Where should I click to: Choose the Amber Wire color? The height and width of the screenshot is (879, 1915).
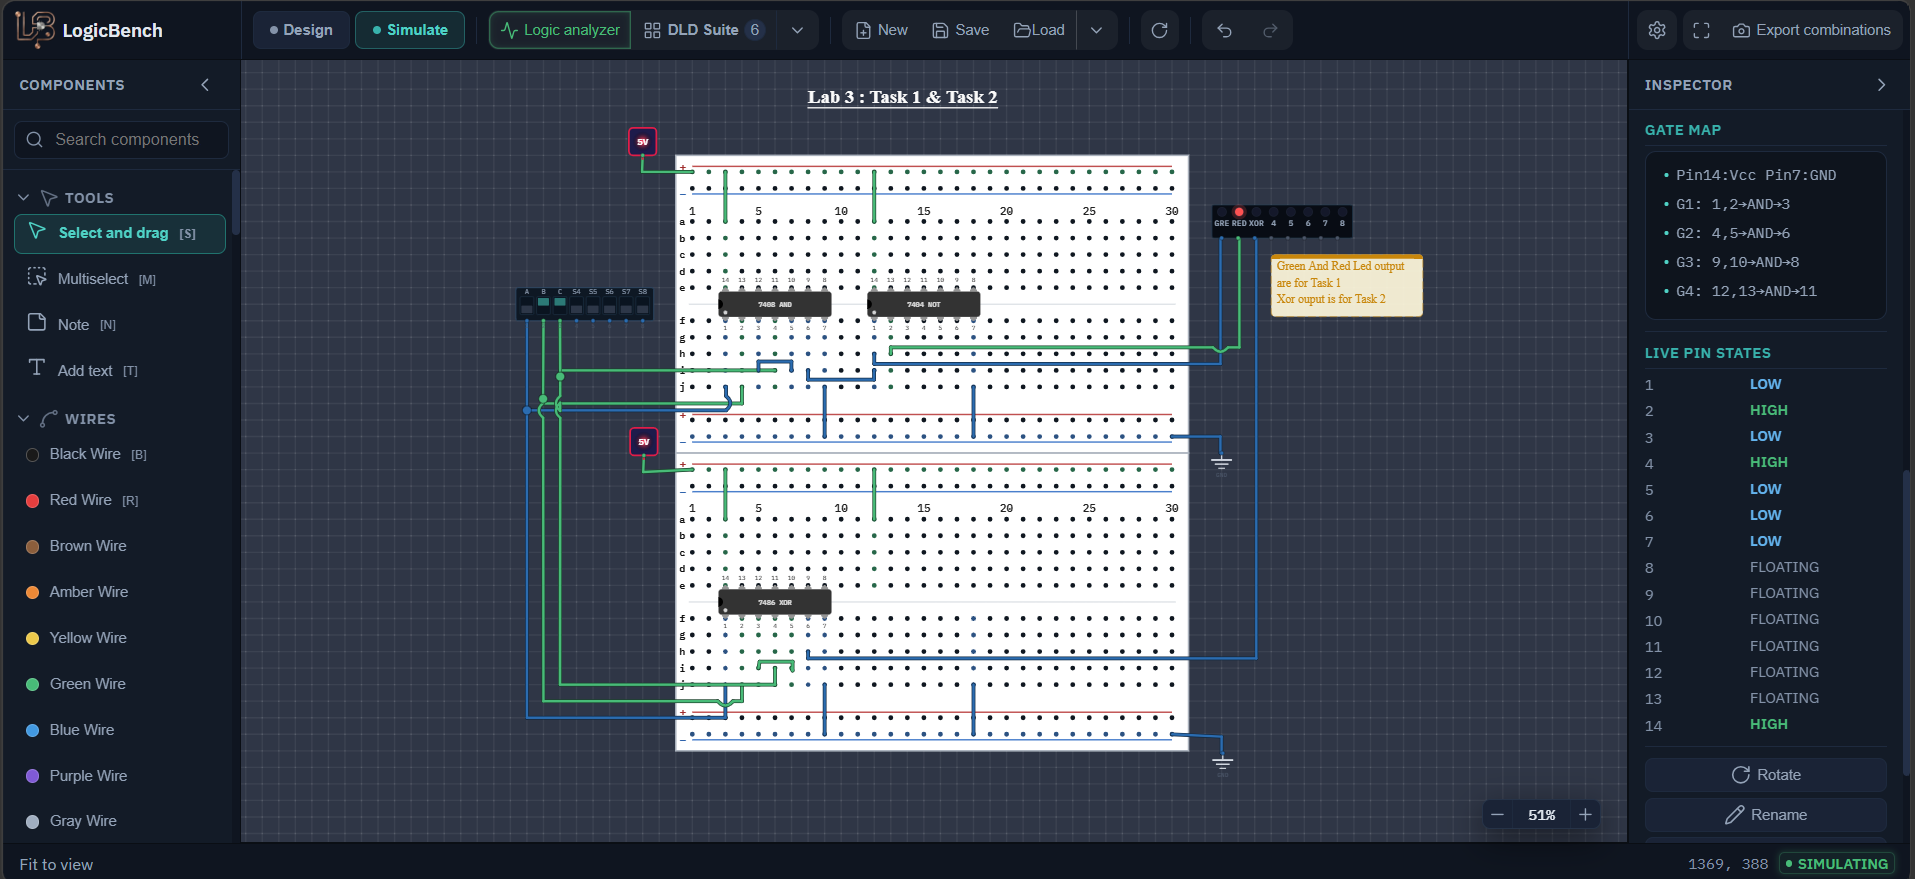tap(120, 592)
